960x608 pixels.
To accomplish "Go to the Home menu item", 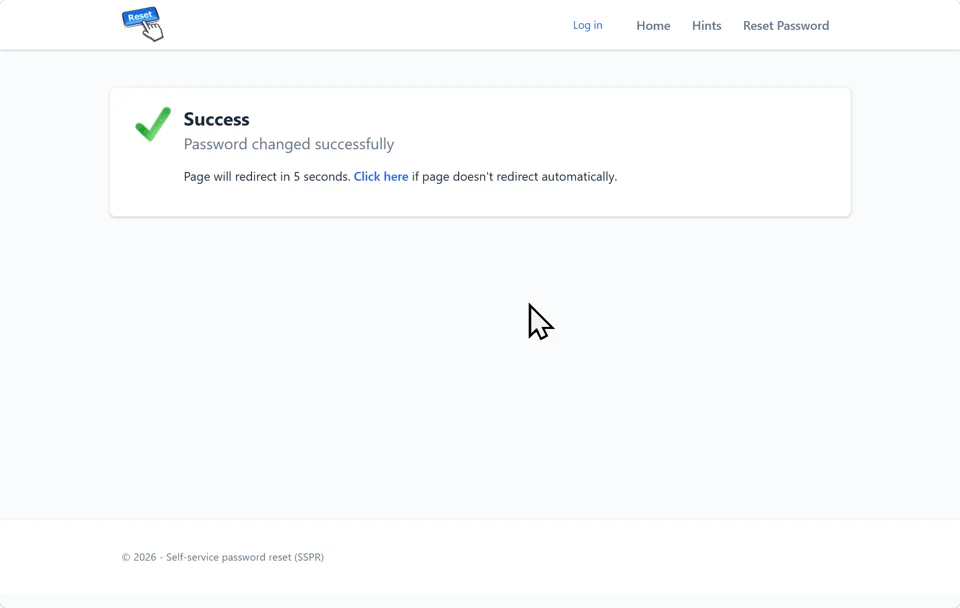I will 653,26.
